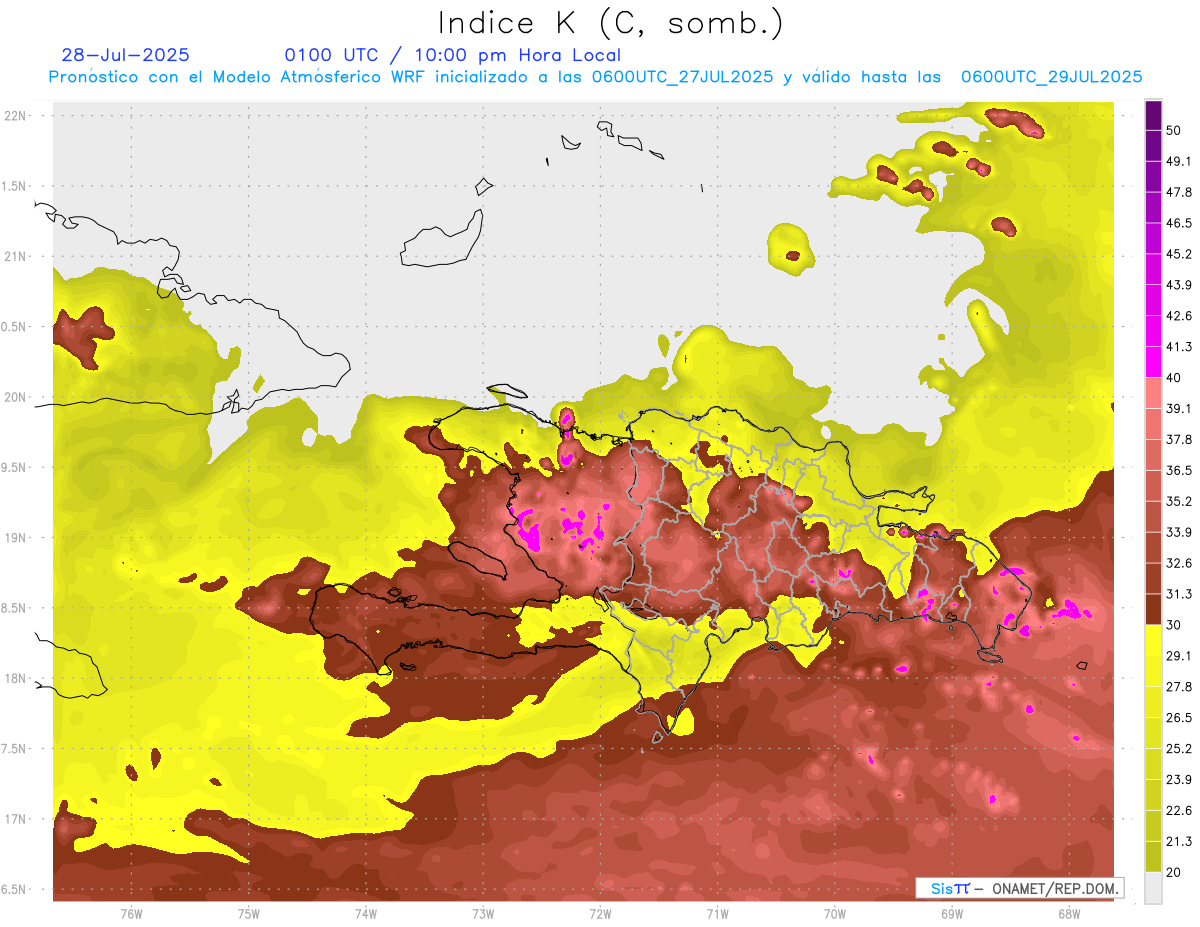Image resolution: width=1200 pixels, height=927 pixels.
Task: Click the '20N' latitude axis label
Action: pos(17,398)
